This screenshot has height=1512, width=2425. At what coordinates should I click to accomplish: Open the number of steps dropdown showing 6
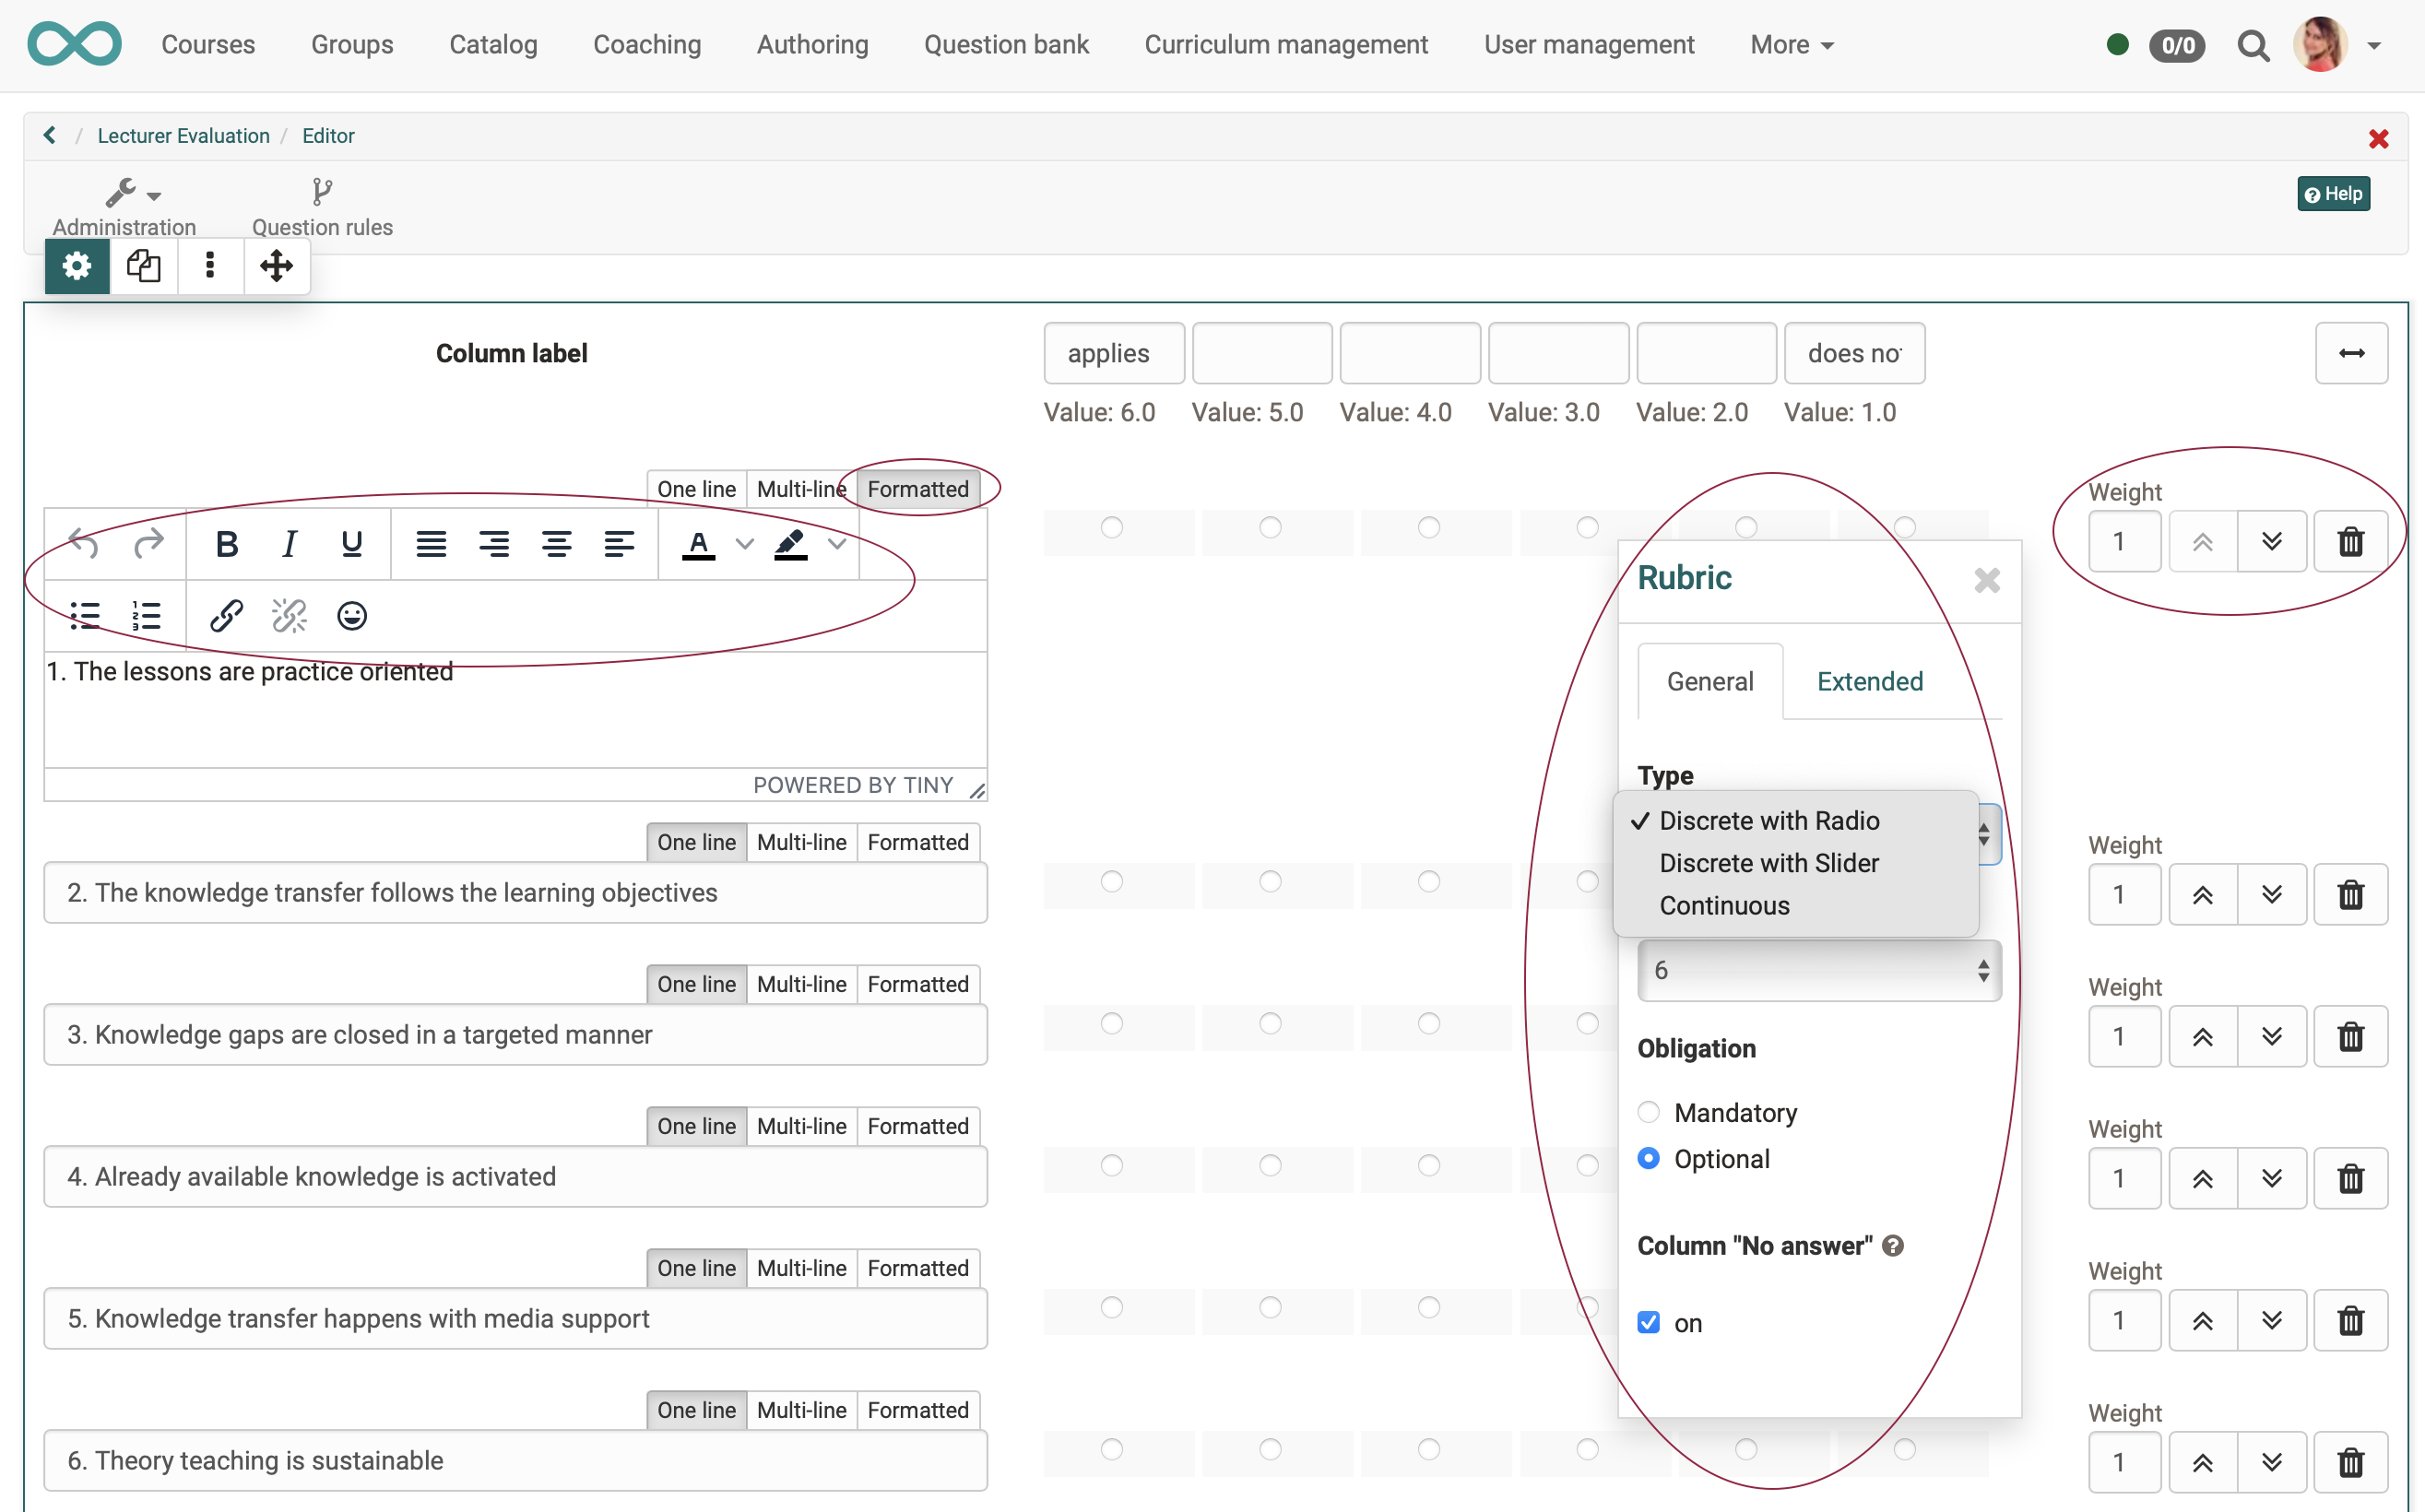(1818, 970)
